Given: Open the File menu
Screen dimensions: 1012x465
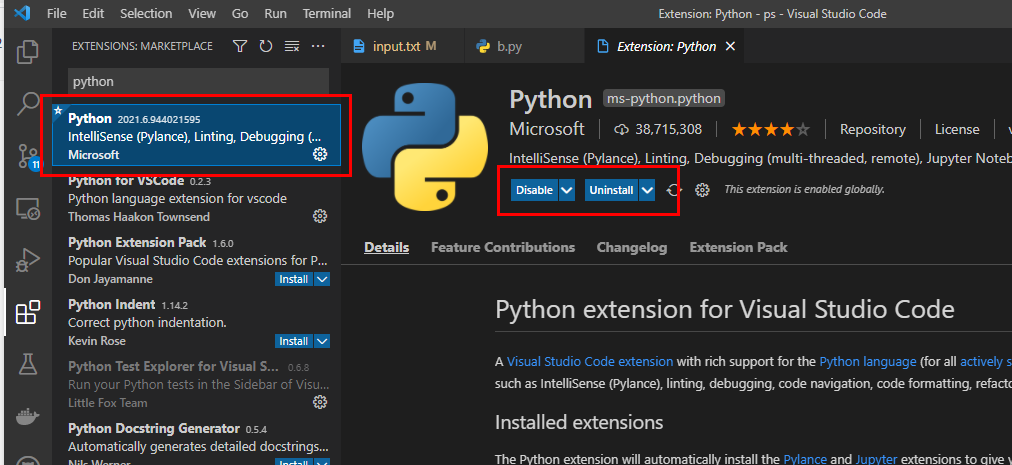Looking at the screenshot, I should [x=57, y=13].
